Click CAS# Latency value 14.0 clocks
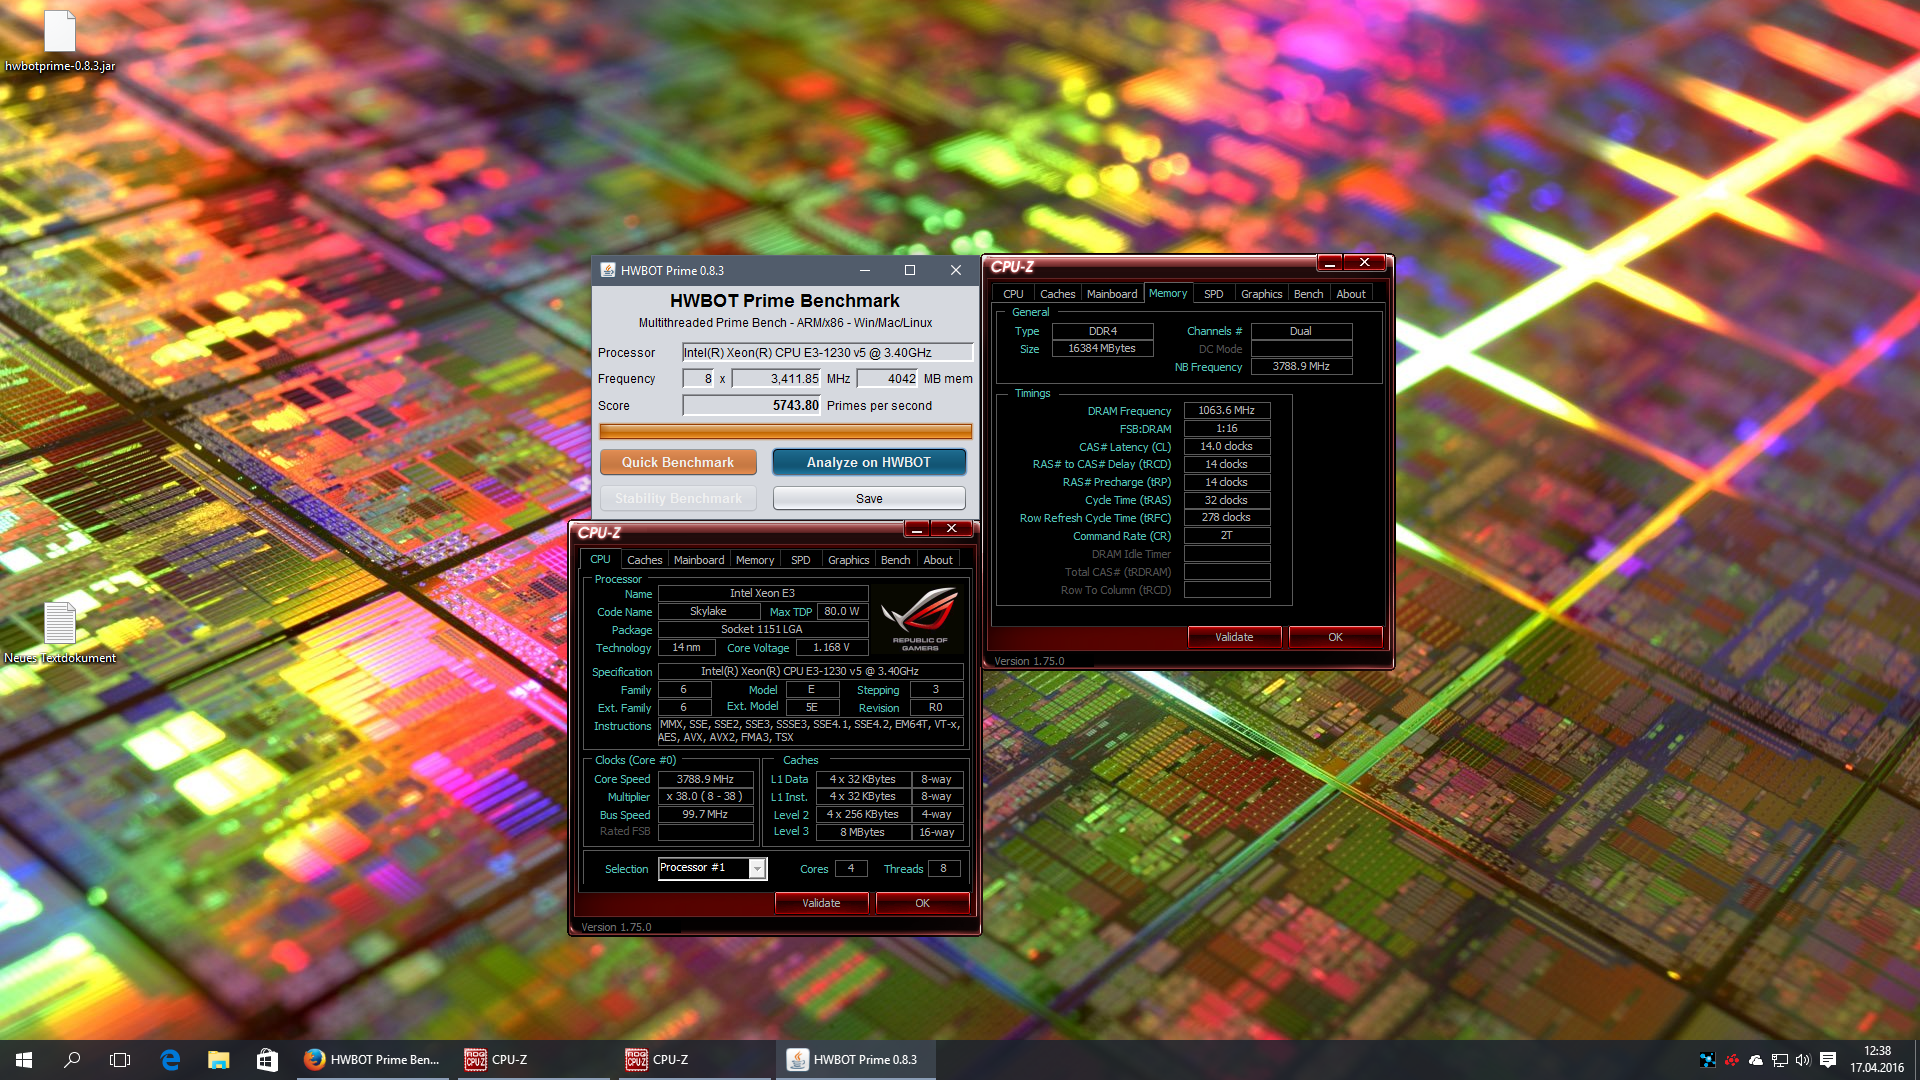Screen dimensions: 1920x1080 pos(1227,446)
